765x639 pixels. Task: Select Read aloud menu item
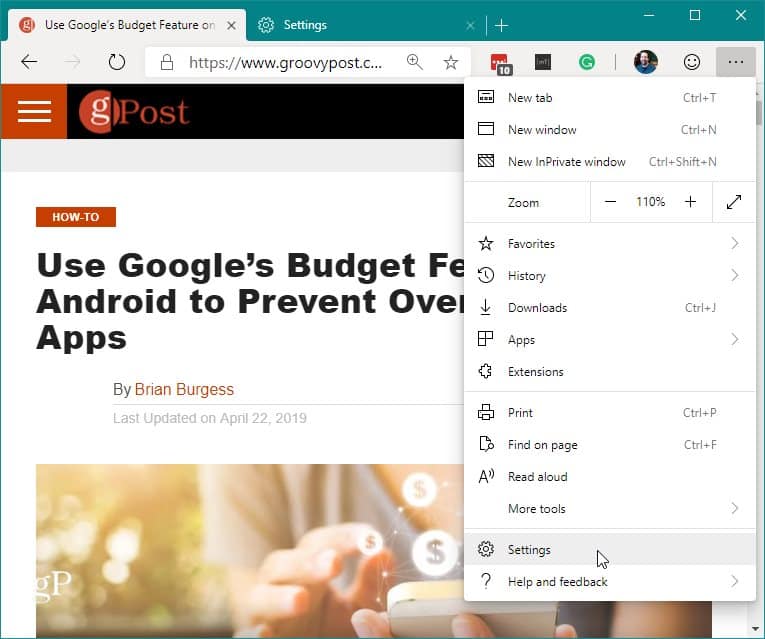pos(610,477)
